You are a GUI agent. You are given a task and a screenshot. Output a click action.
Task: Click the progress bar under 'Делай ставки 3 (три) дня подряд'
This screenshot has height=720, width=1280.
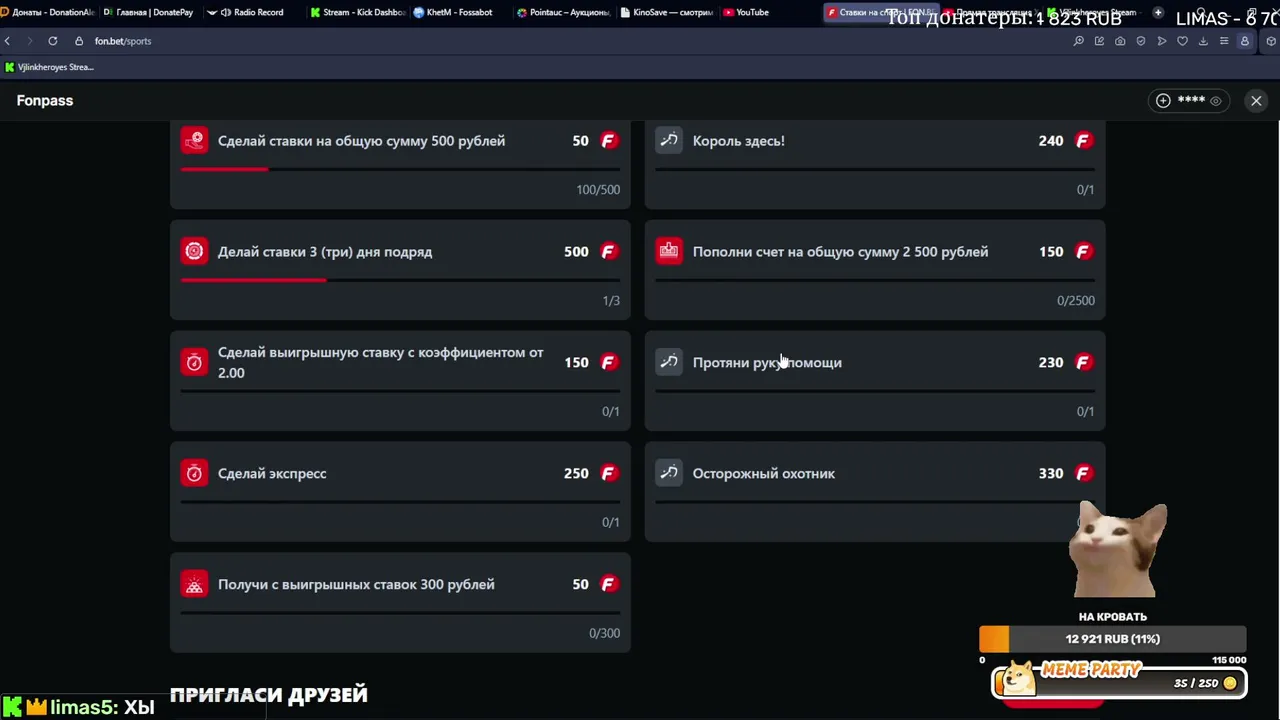point(400,280)
